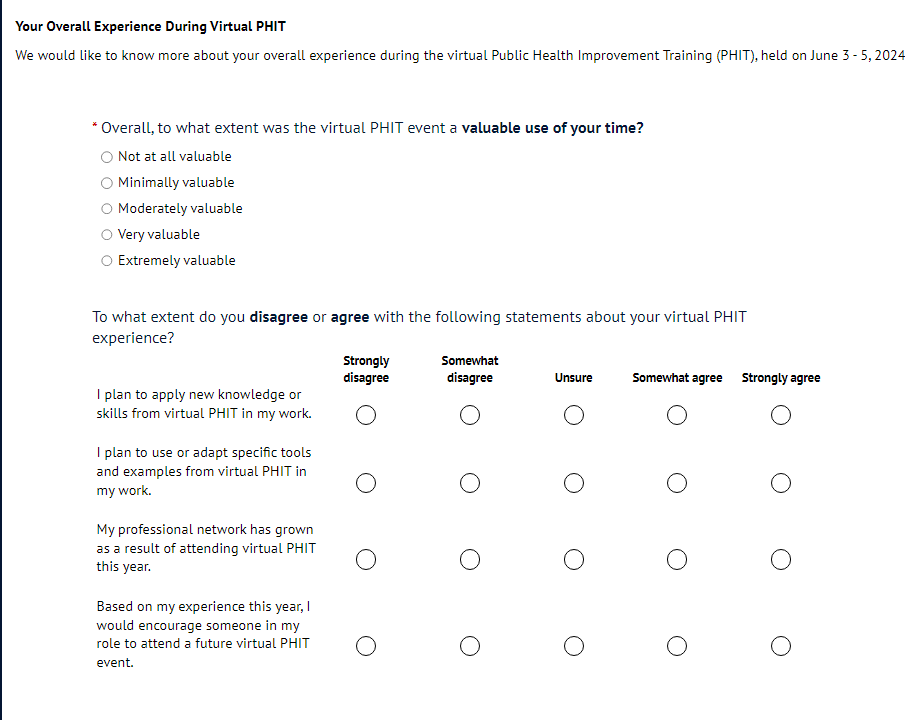Screen dimensions: 905x720
Task: Choose Strongly agree for professional network growth
Action: 781,559
